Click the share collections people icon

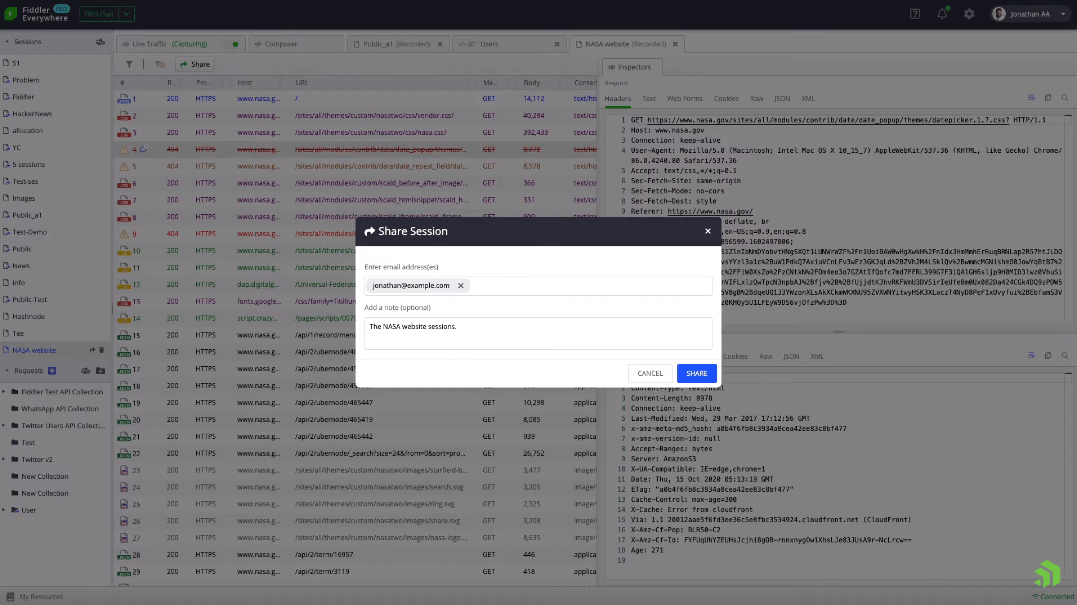click(86, 371)
